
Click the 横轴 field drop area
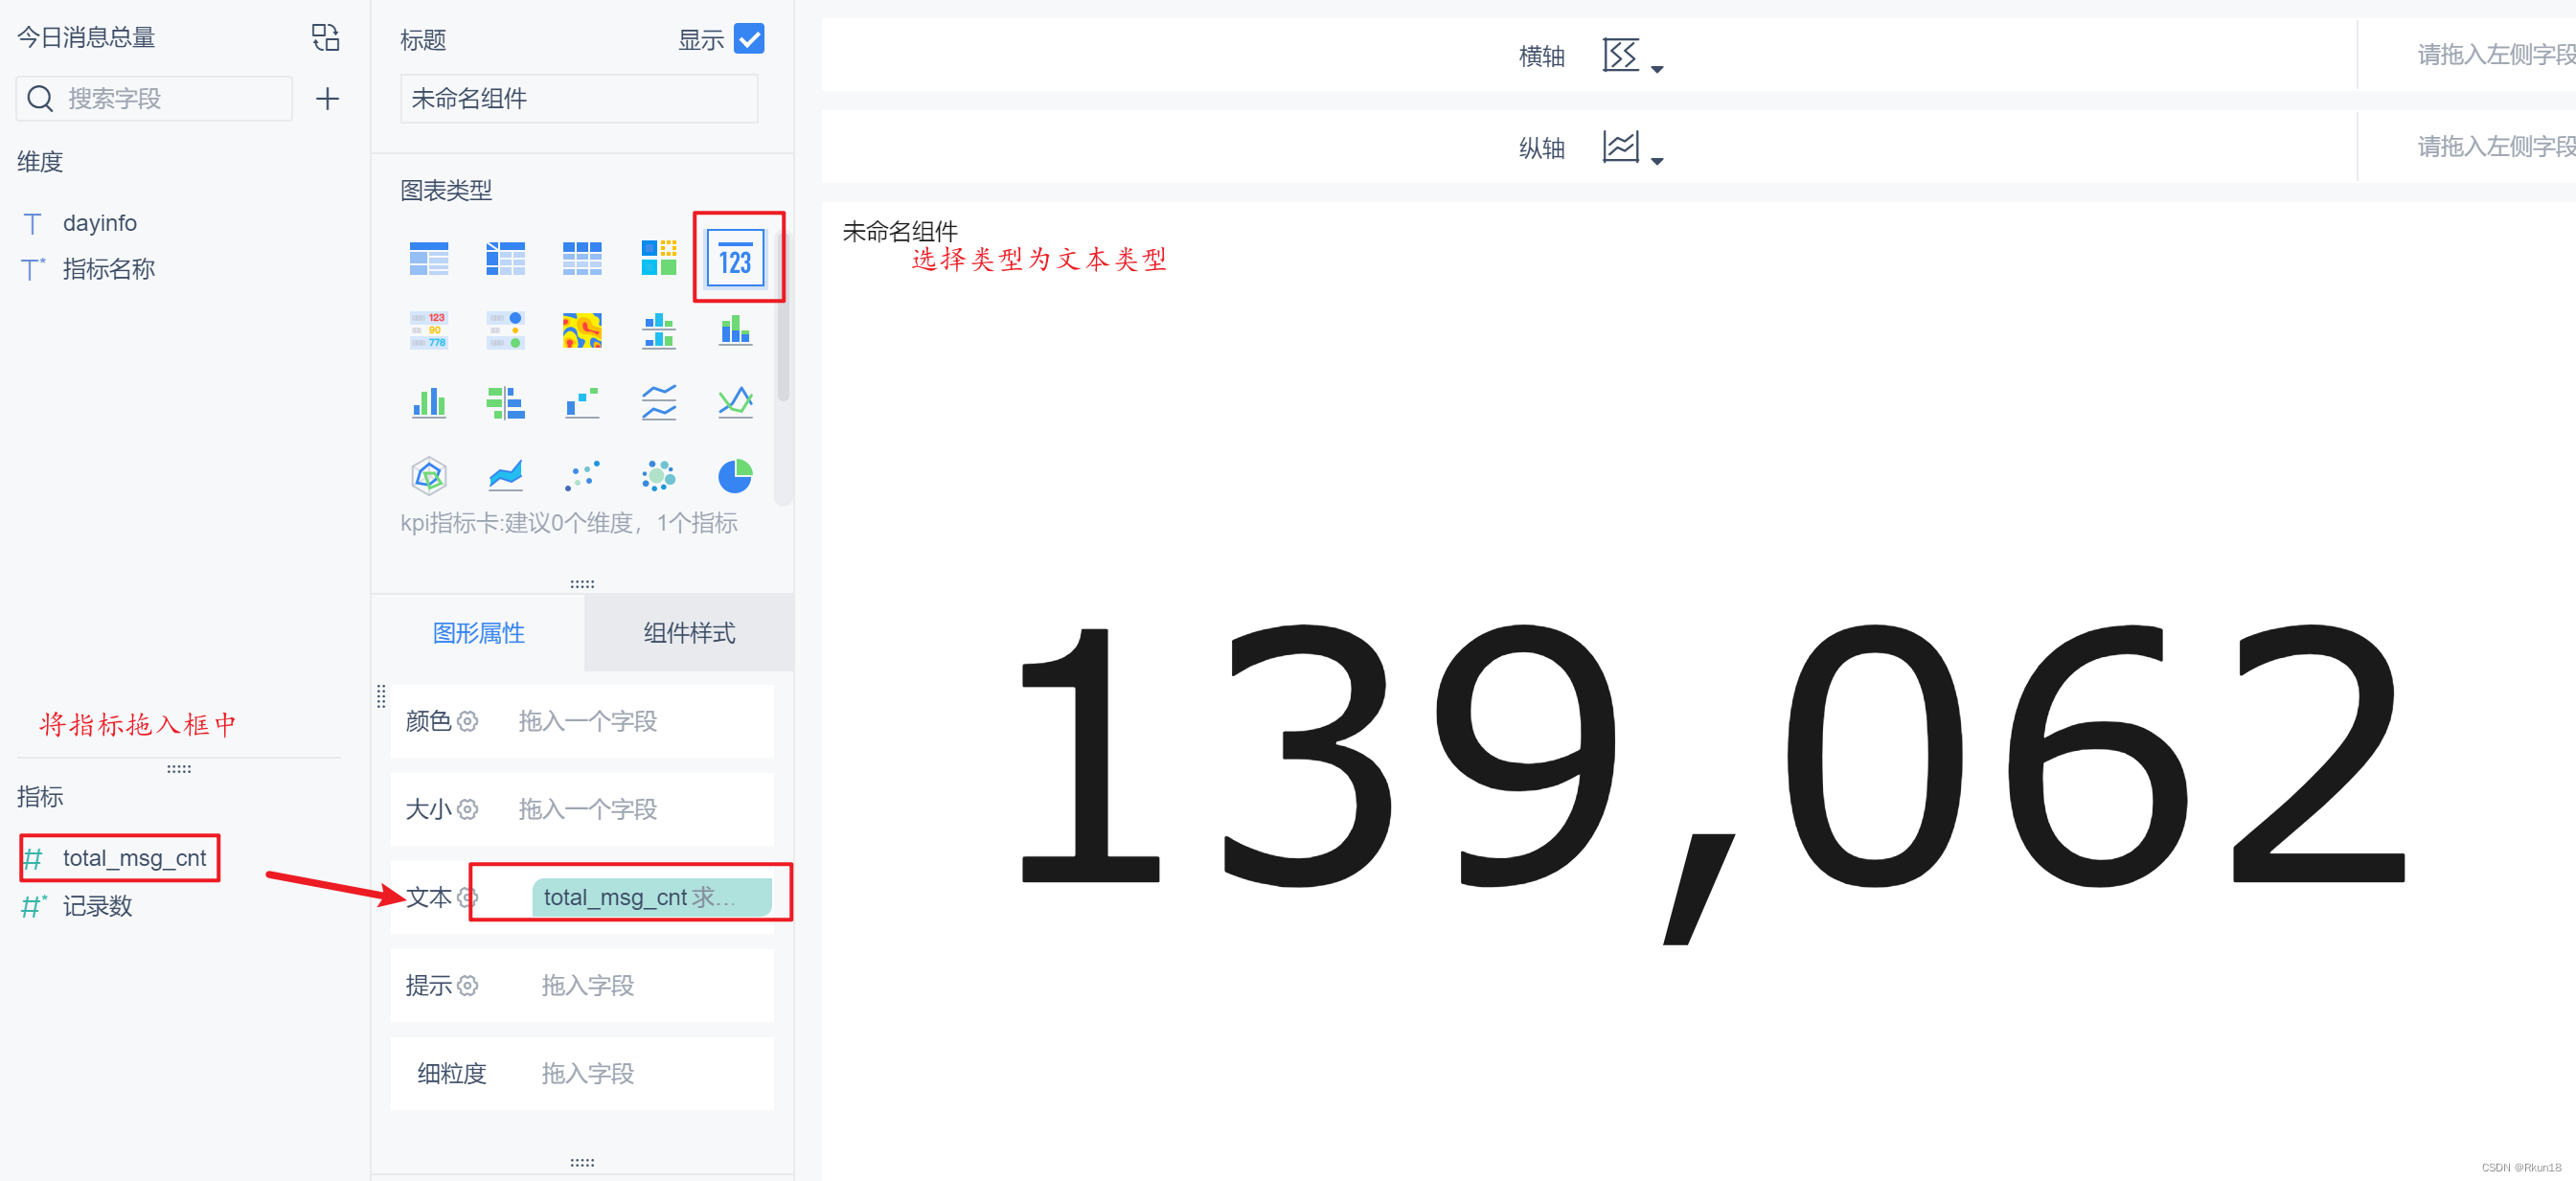[x=2467, y=55]
